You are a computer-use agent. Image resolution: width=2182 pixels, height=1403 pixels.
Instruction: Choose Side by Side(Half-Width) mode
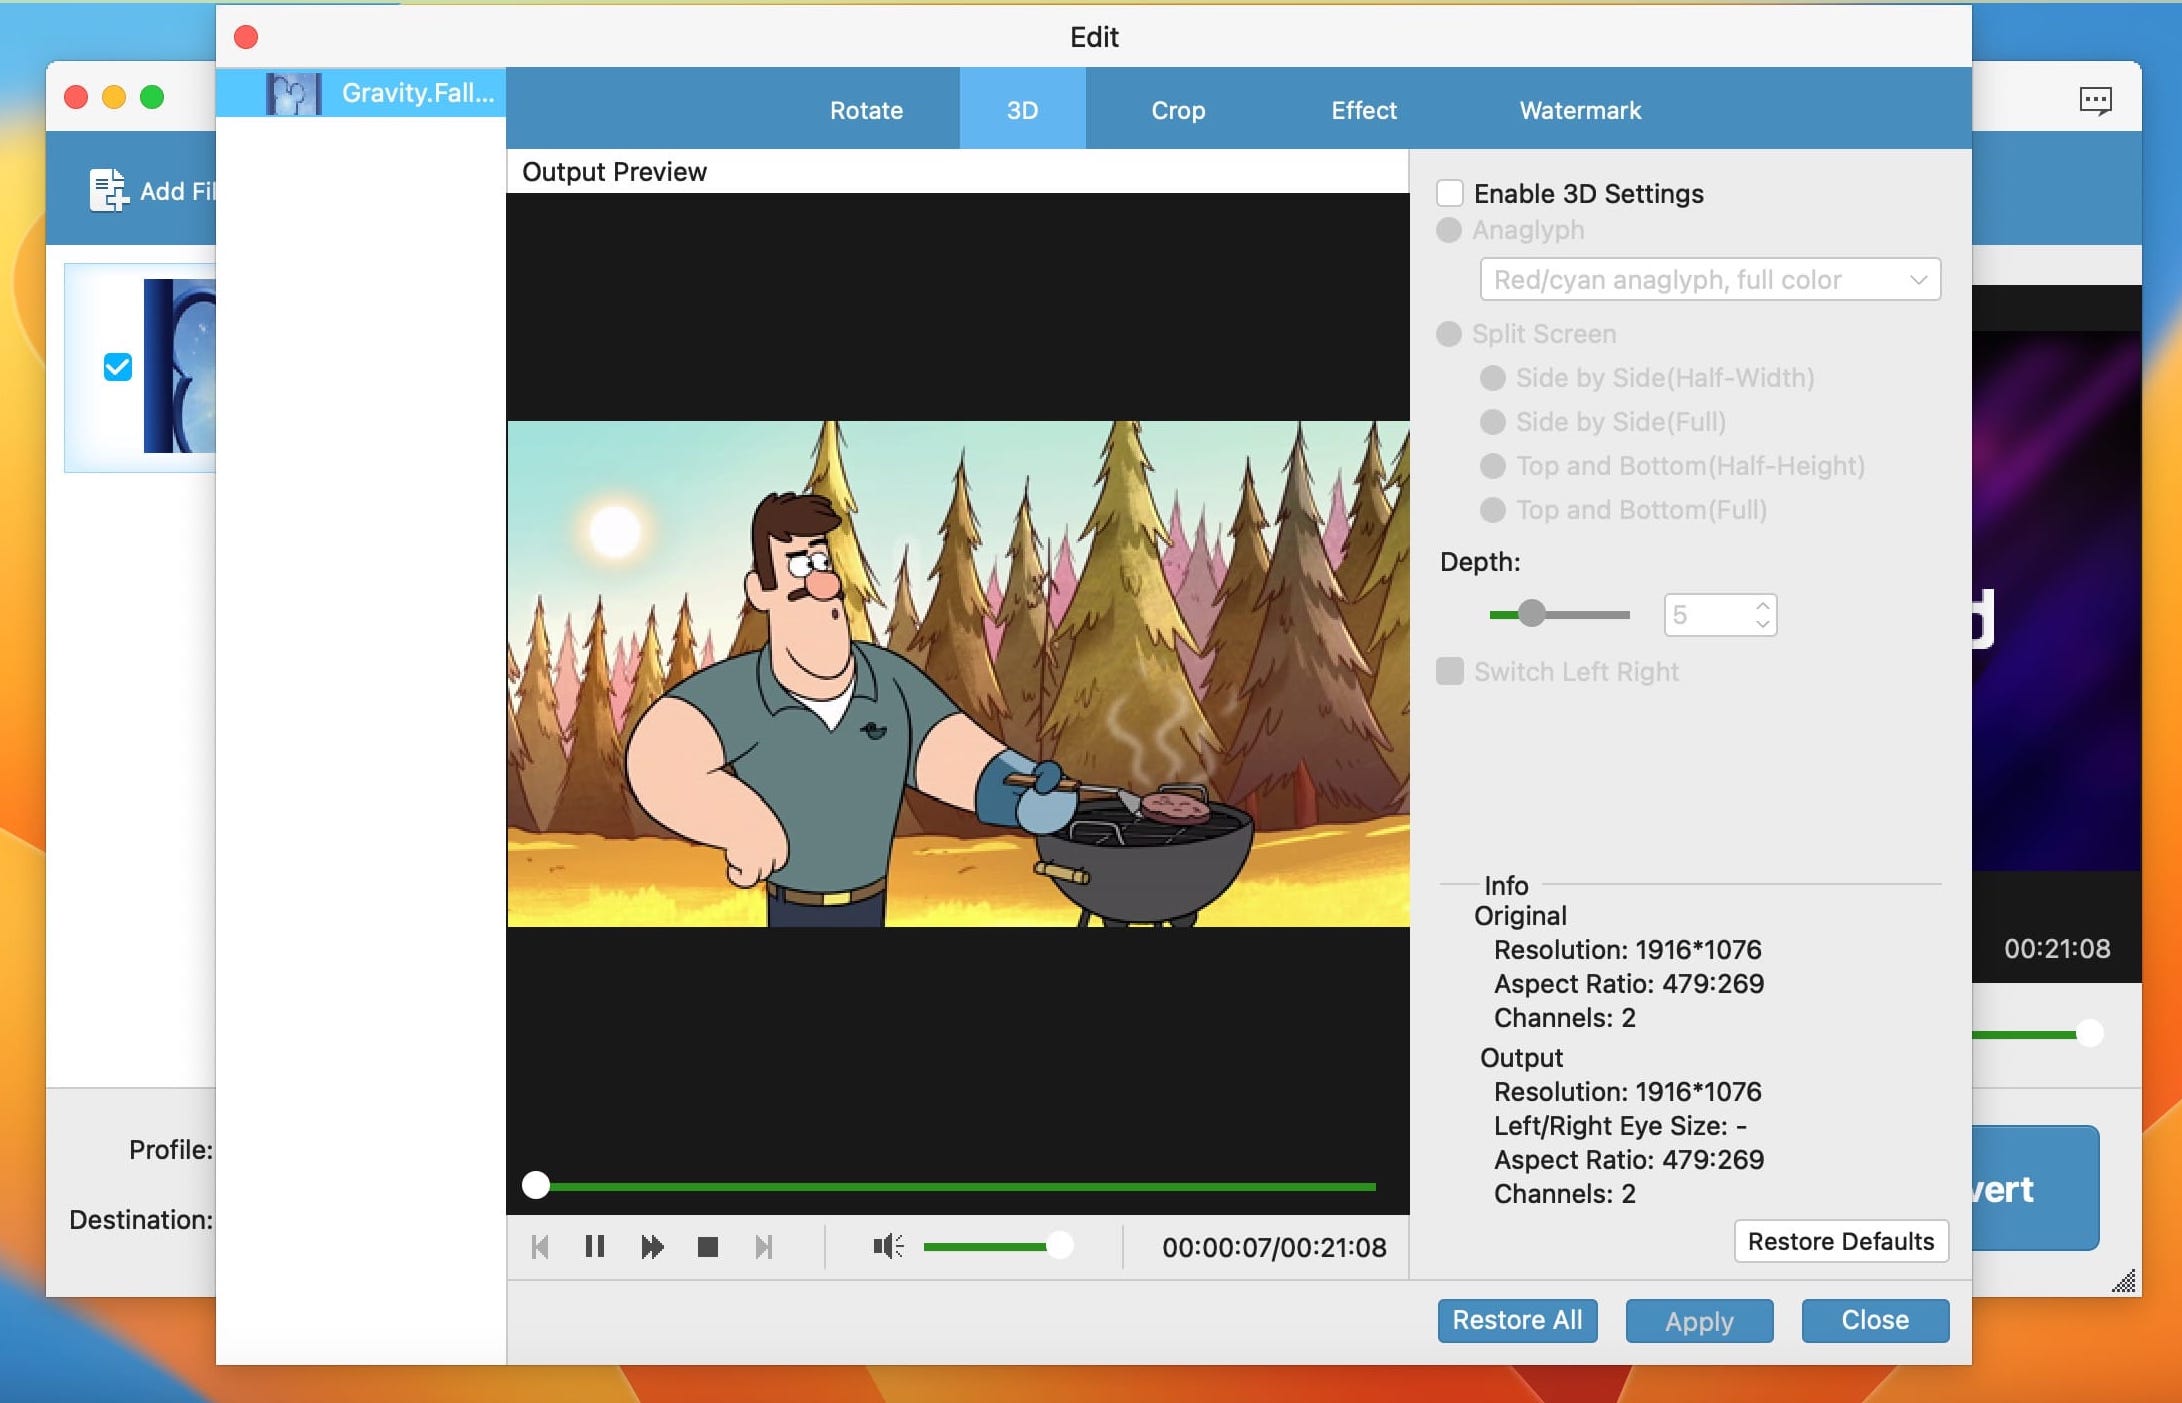pos(1493,378)
